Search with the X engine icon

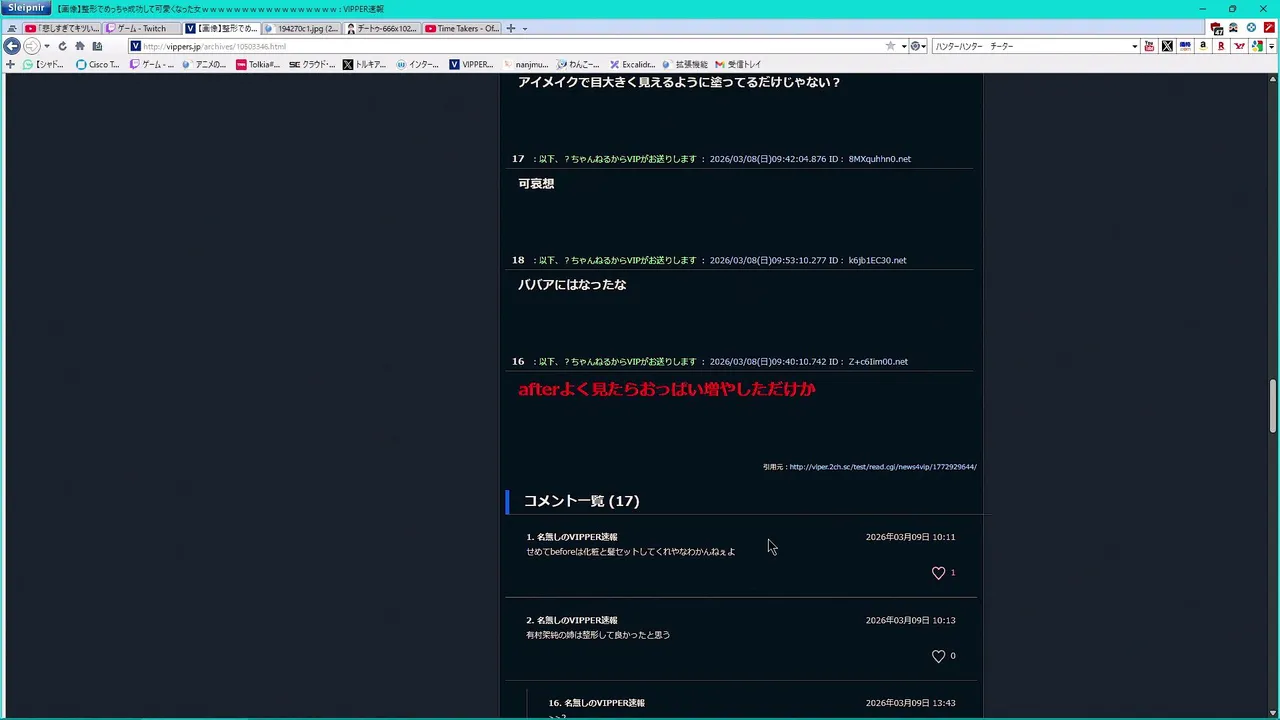(x=1167, y=46)
